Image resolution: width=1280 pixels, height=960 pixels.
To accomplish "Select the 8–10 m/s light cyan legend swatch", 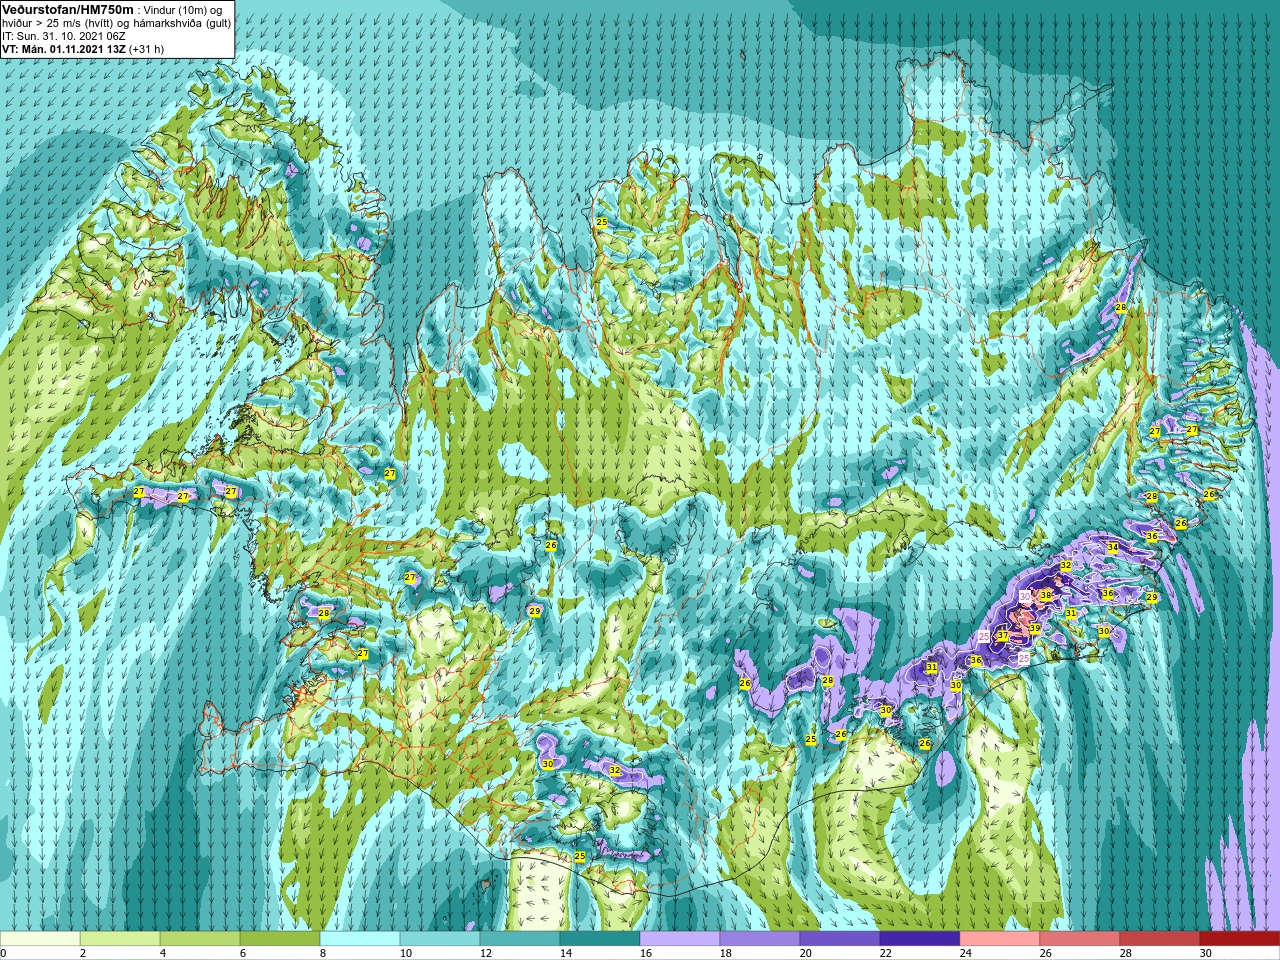I will point(360,939).
